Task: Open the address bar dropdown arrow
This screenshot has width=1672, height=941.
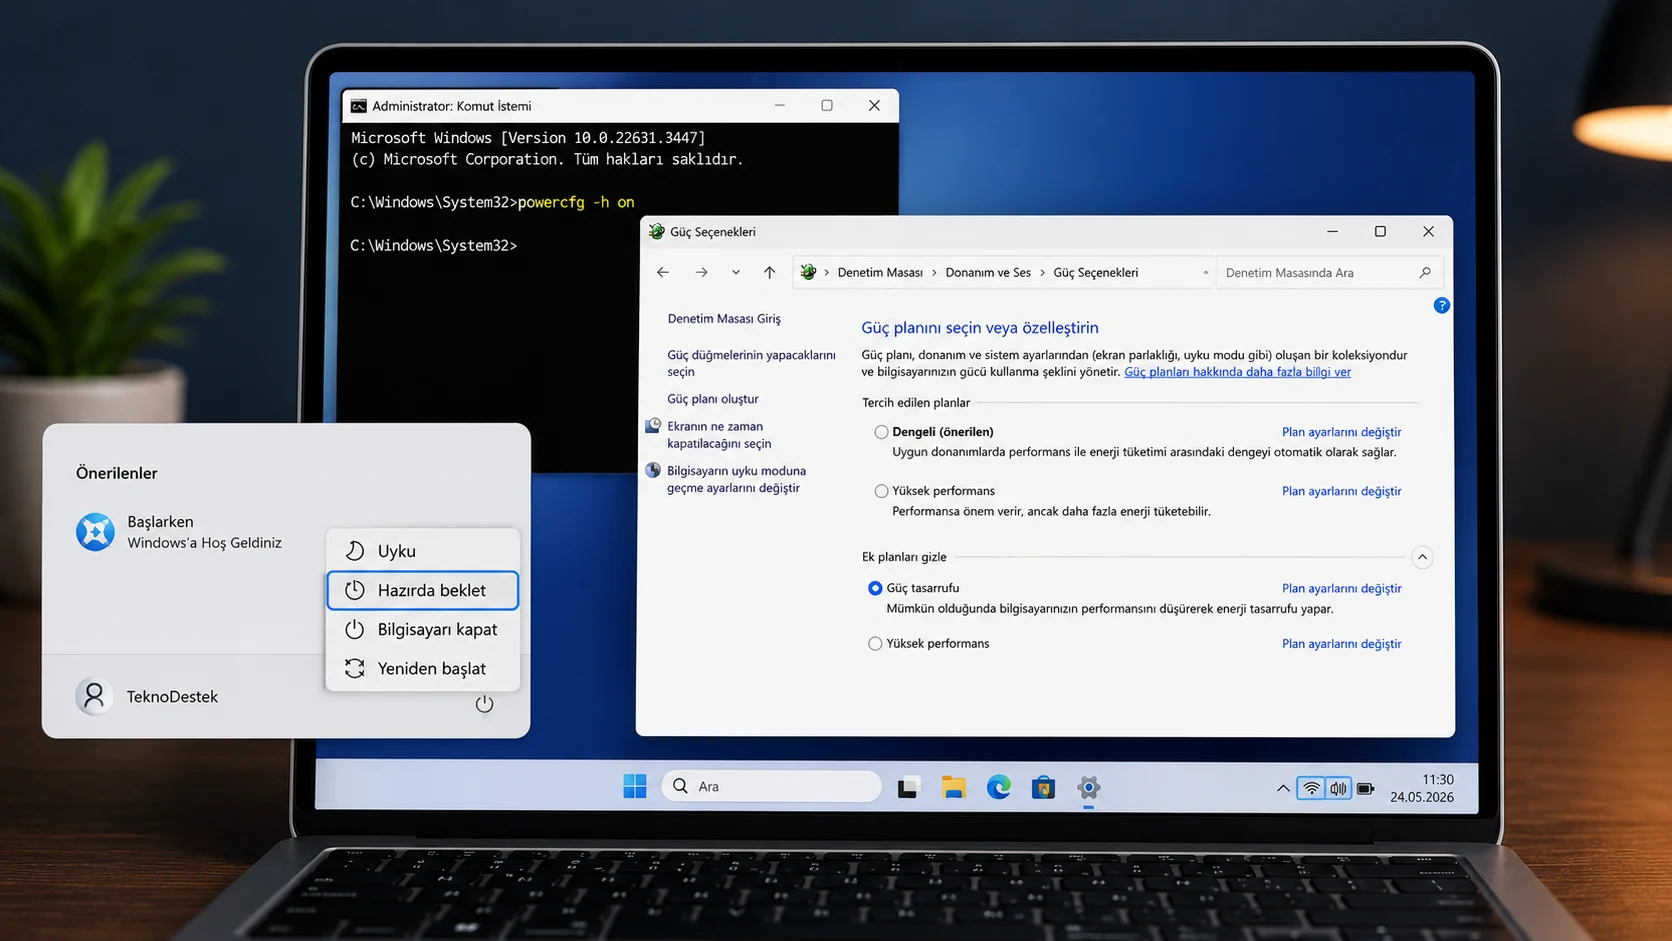Action: (x=1205, y=272)
